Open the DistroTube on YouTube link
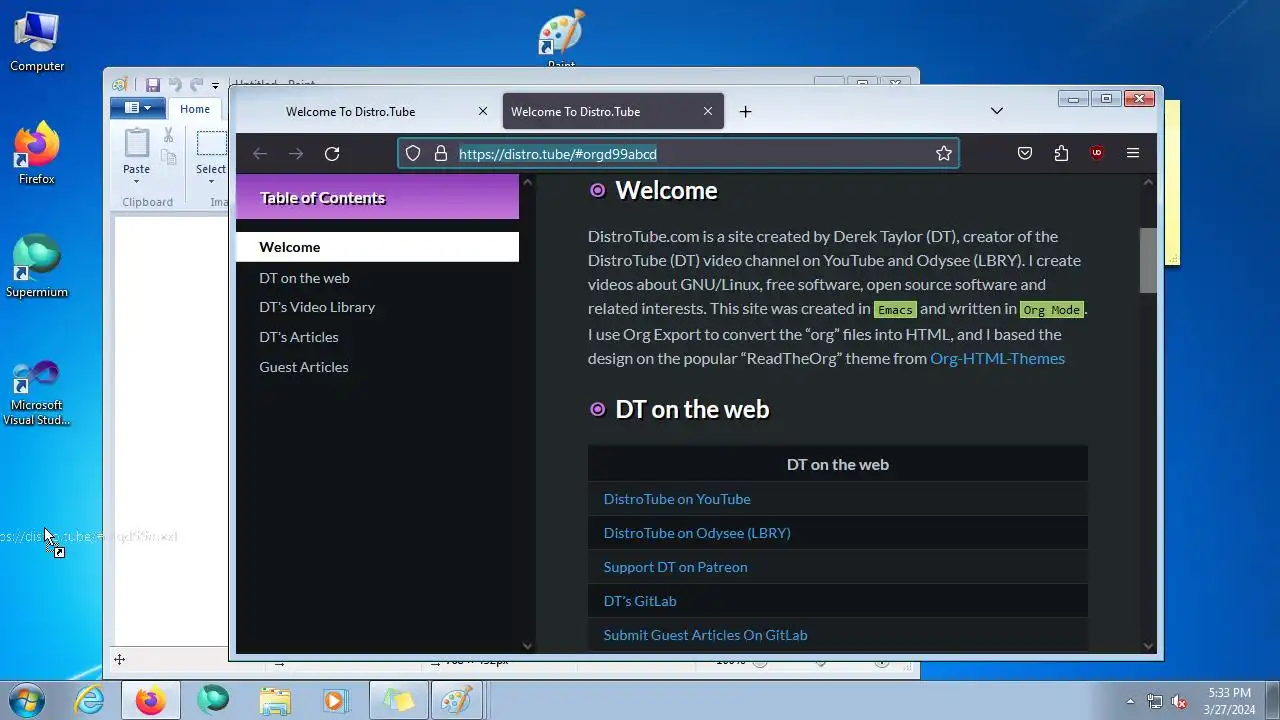 point(677,499)
